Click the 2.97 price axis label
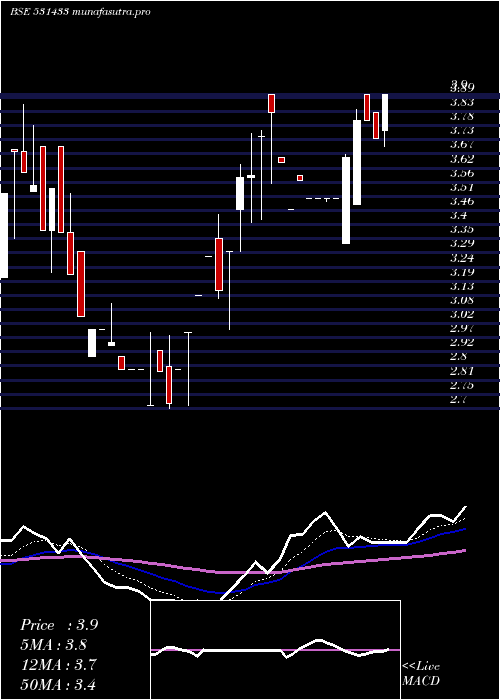This screenshot has width=500, height=700. coord(462,329)
